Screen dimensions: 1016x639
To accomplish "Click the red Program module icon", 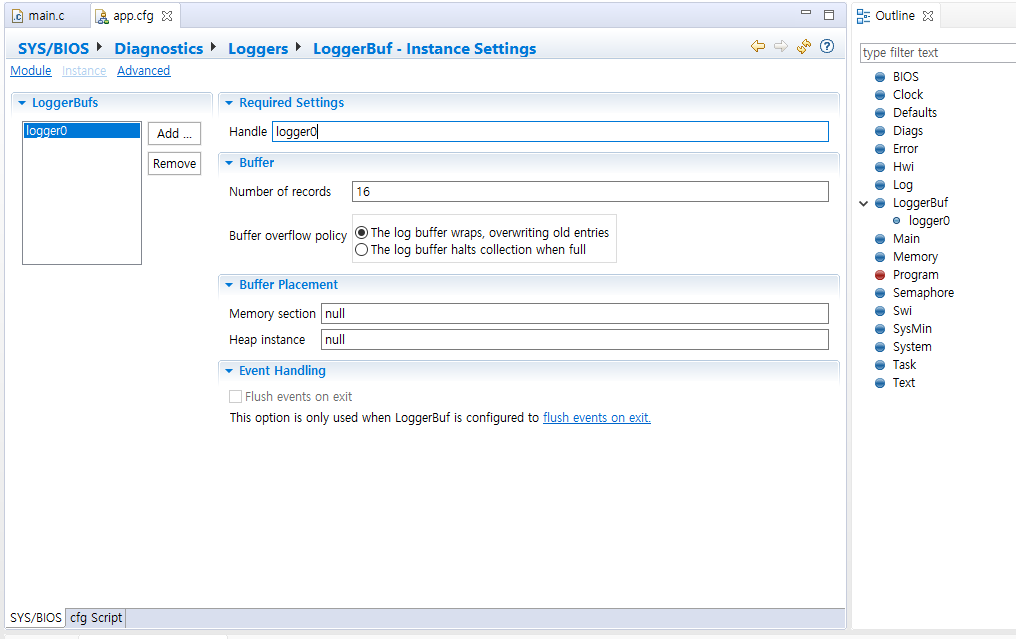I will click(x=880, y=275).
